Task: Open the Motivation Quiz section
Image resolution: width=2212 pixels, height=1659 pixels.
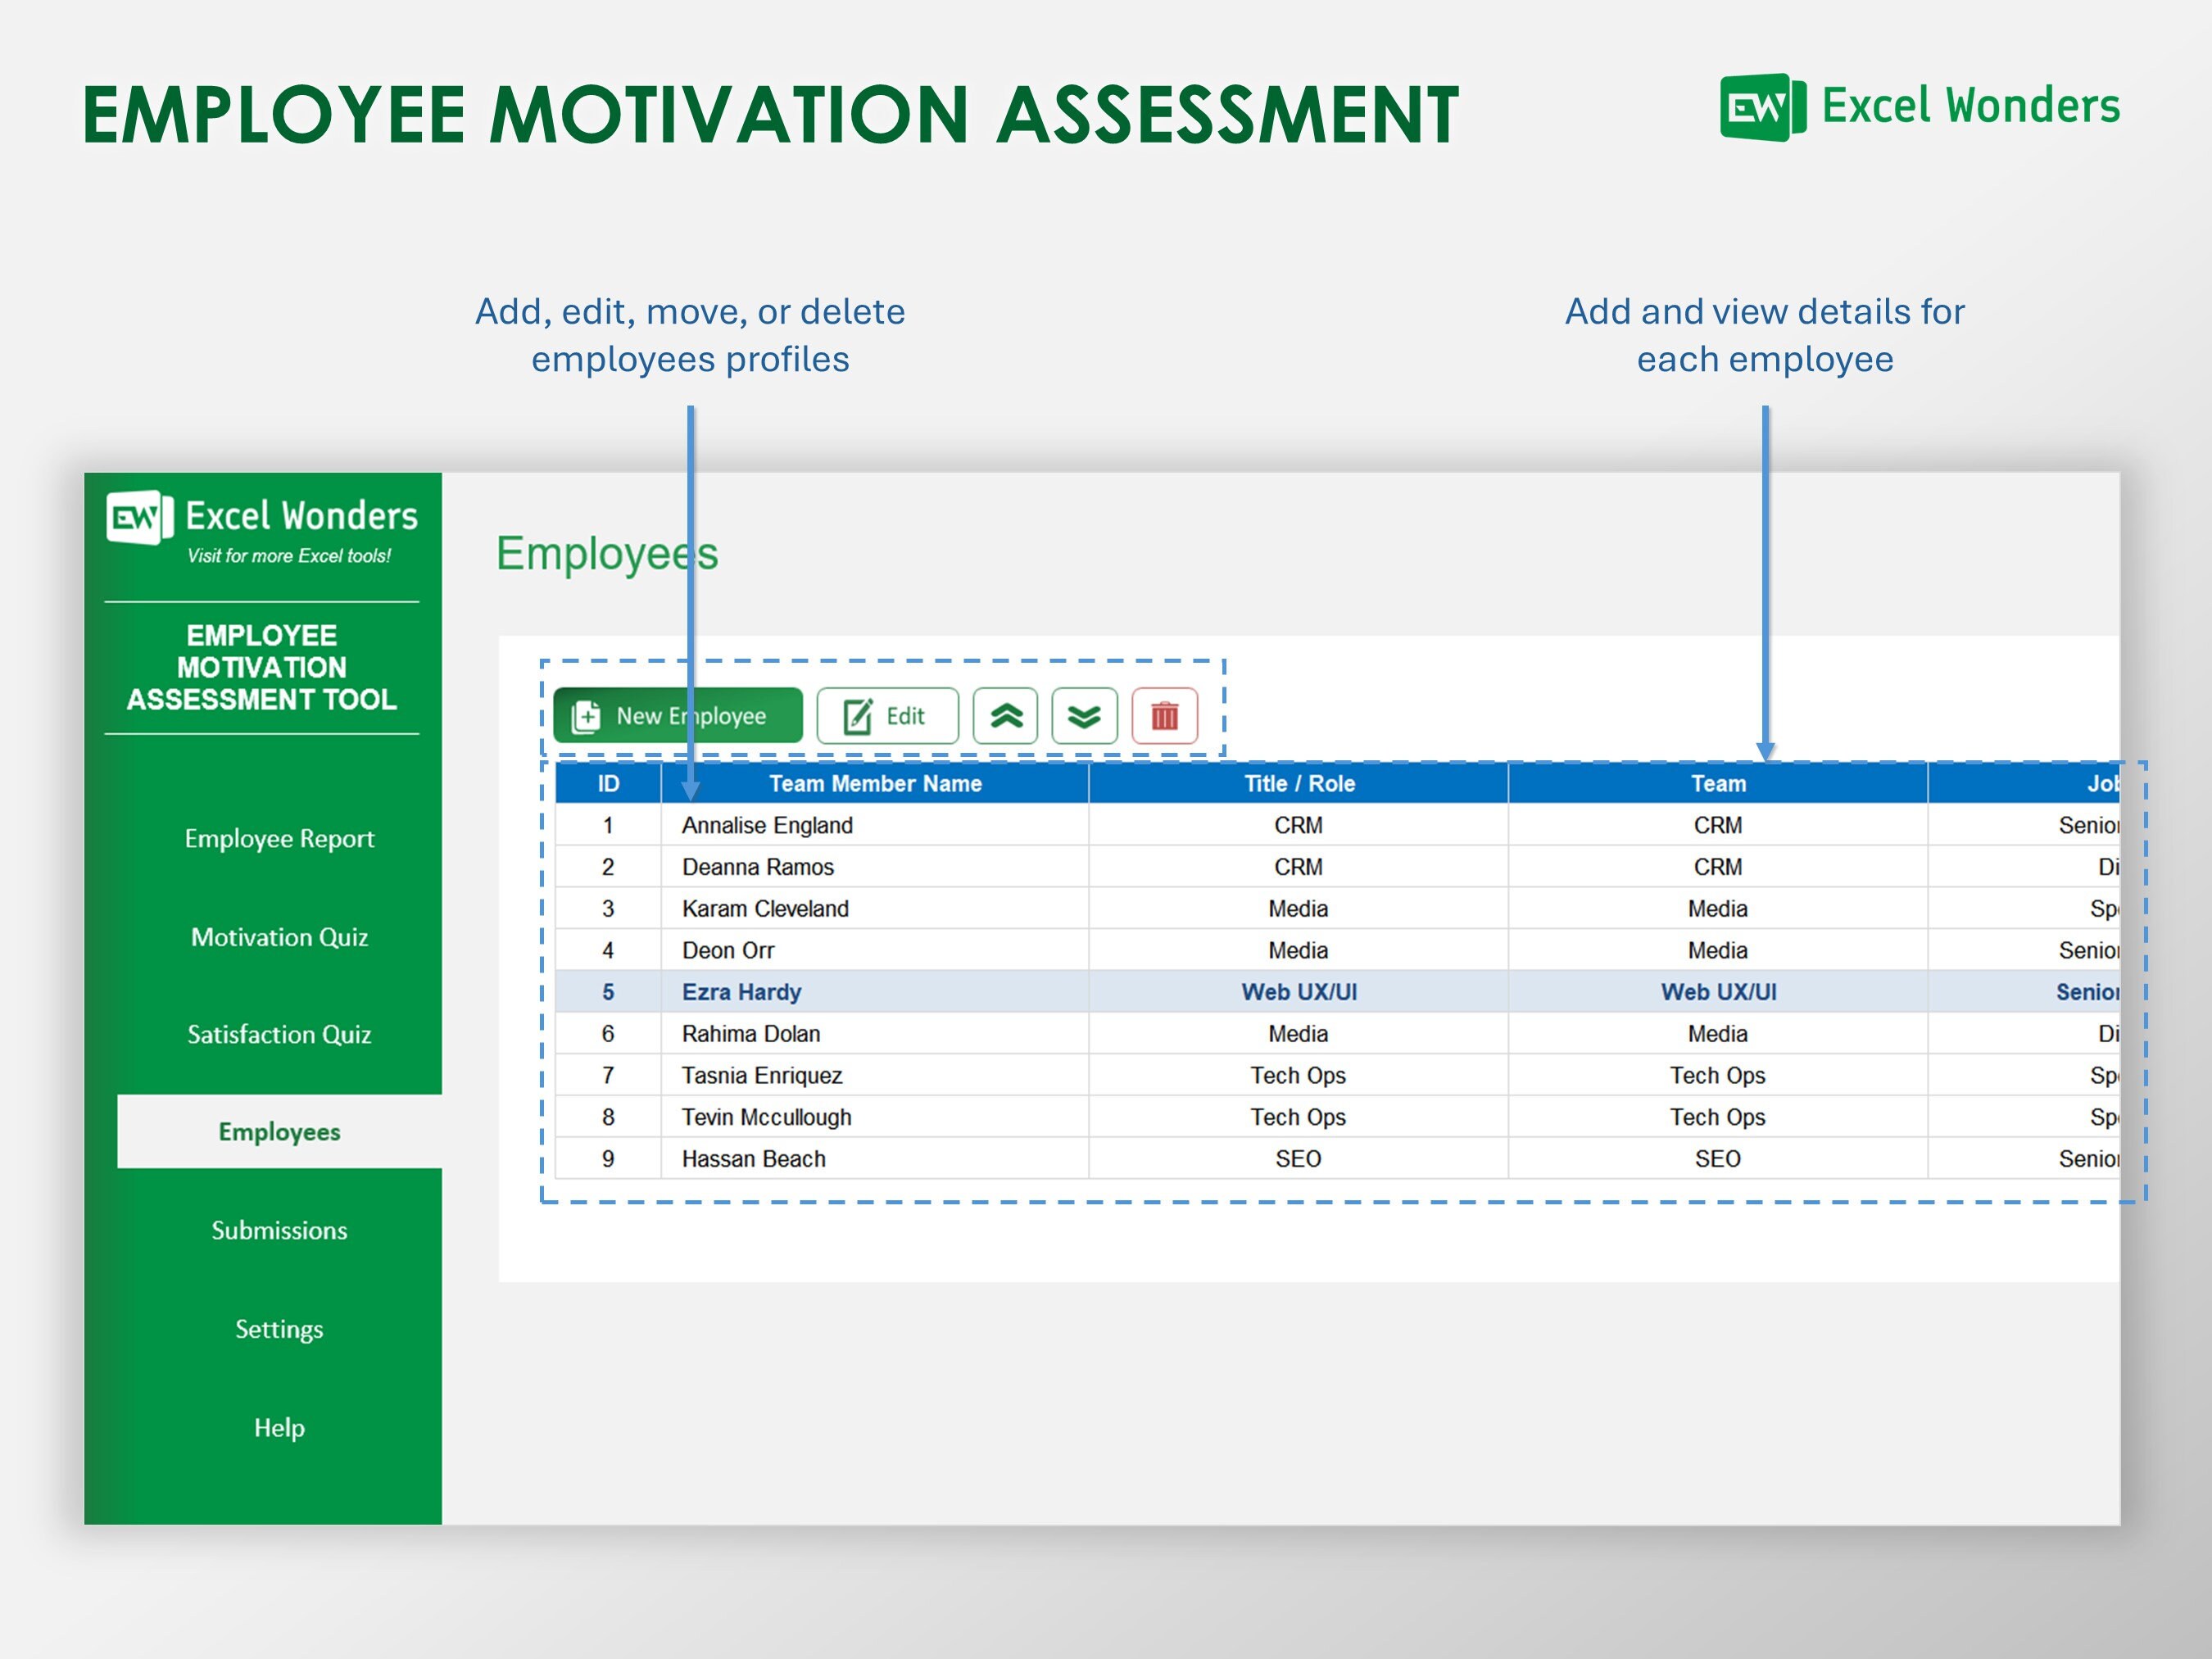Action: pos(280,937)
